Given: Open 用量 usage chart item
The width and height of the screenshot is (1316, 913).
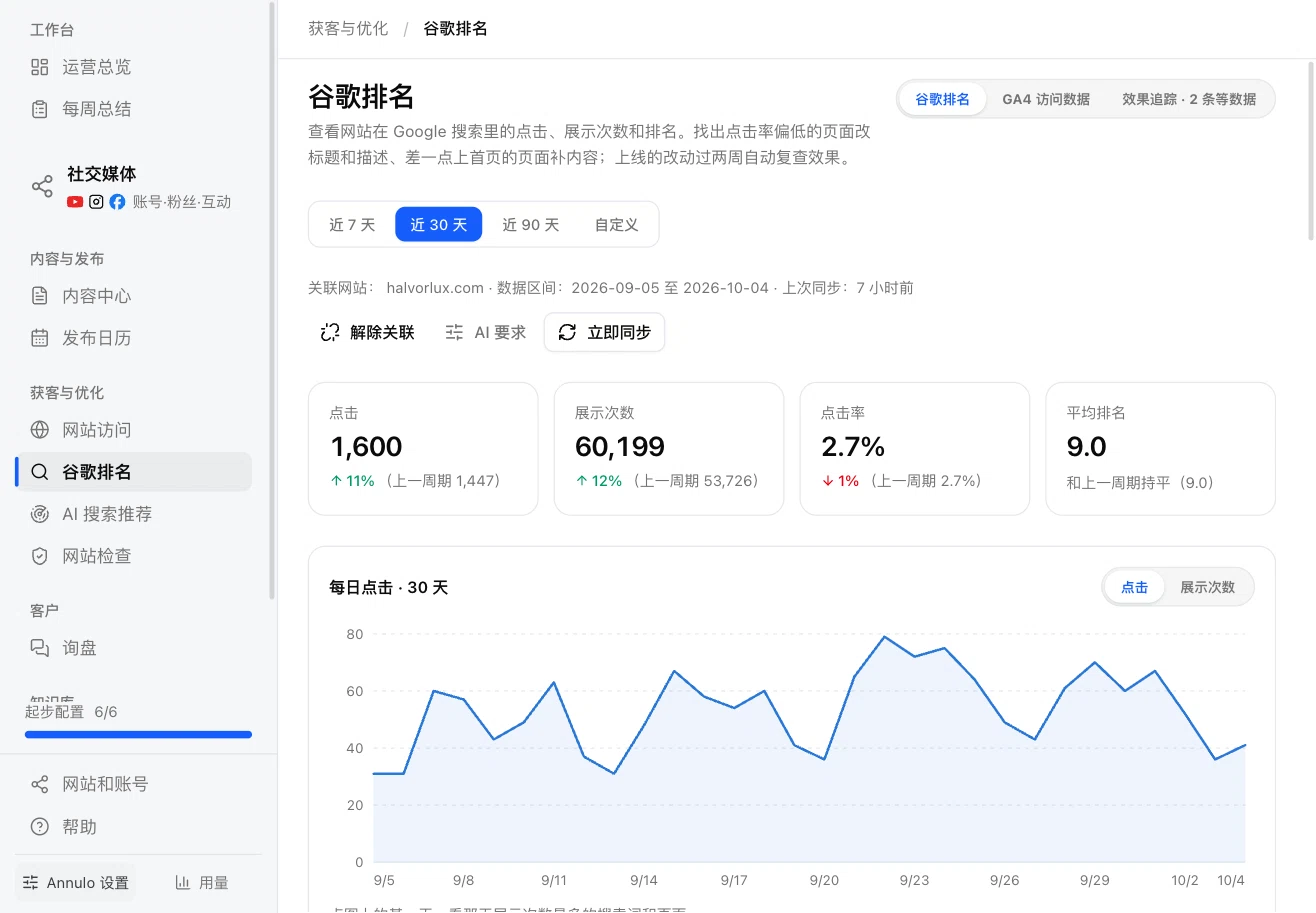Looking at the screenshot, I should pos(201,883).
